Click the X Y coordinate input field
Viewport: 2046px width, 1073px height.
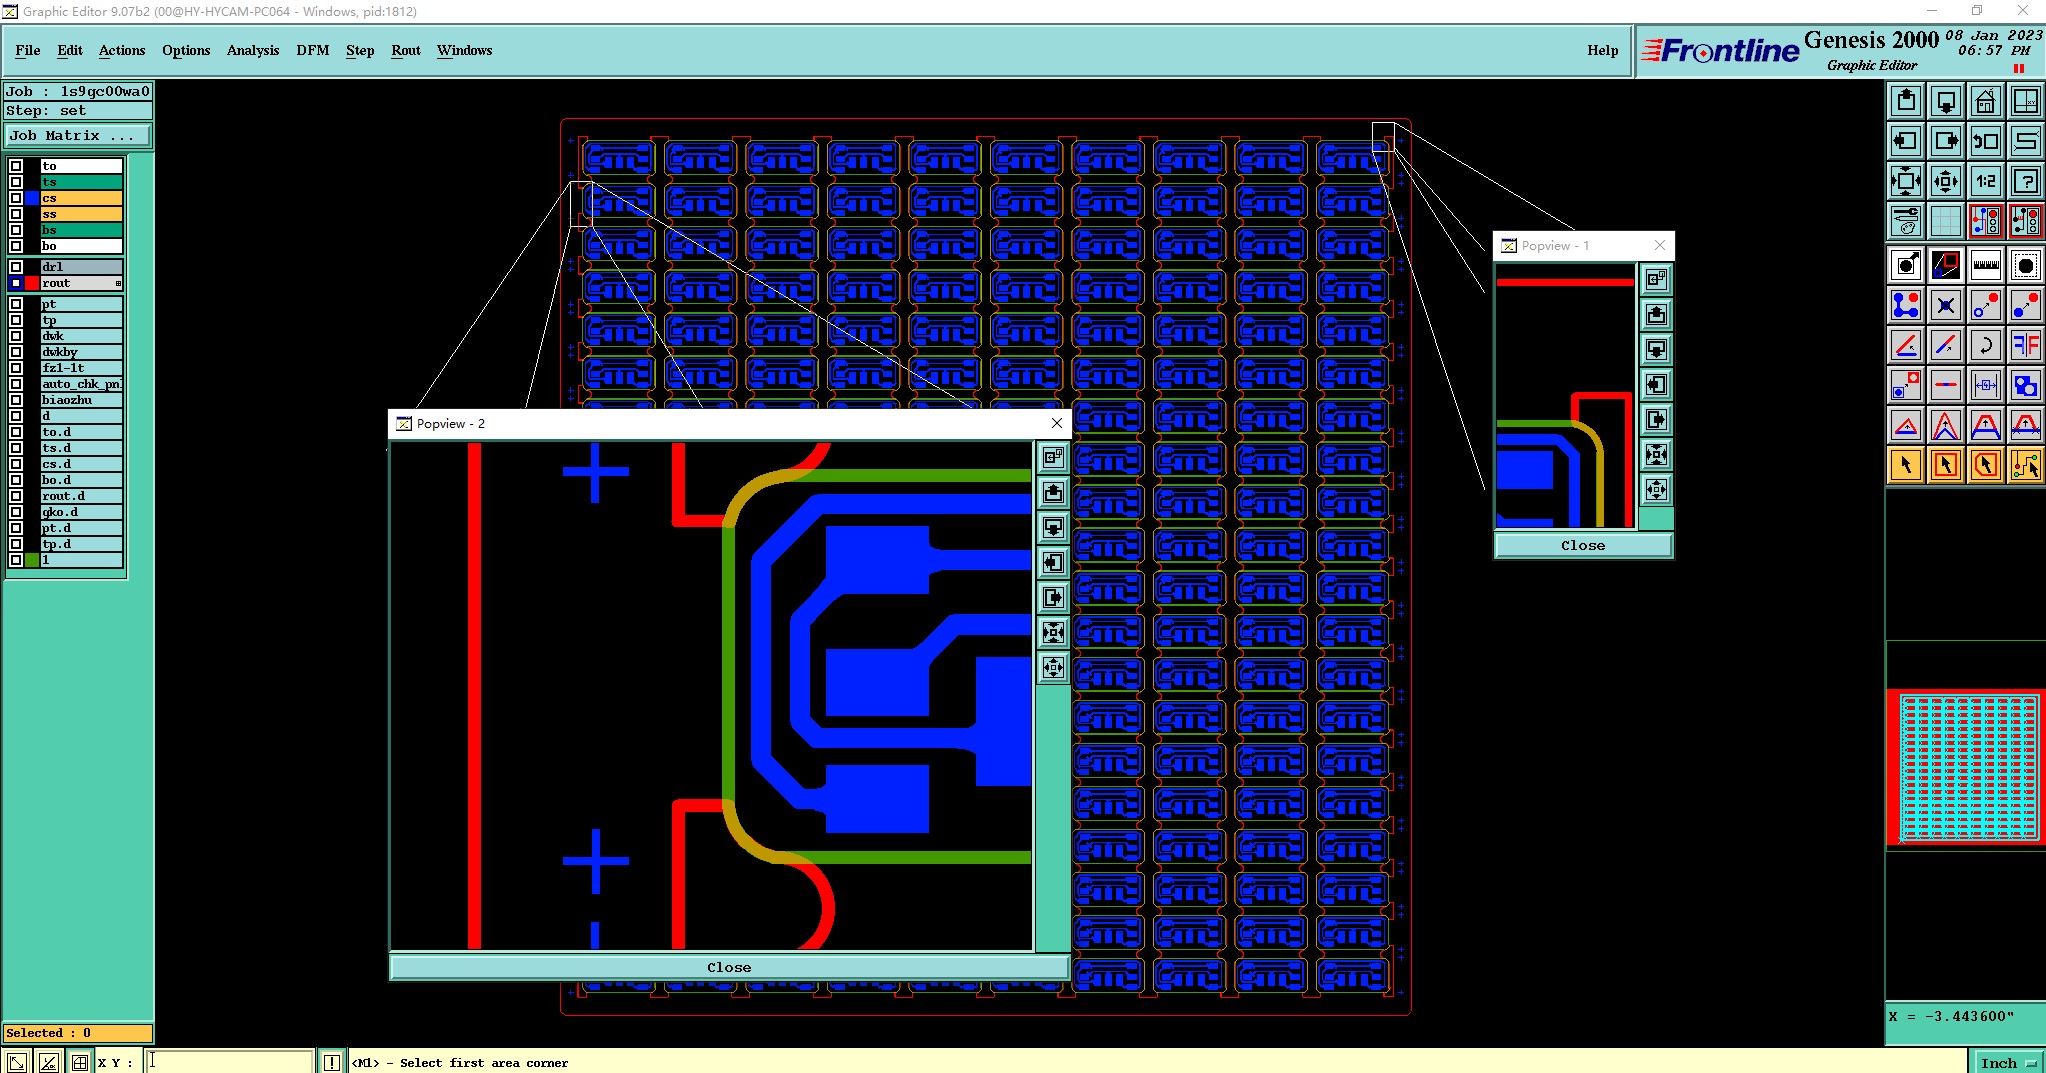point(230,1062)
